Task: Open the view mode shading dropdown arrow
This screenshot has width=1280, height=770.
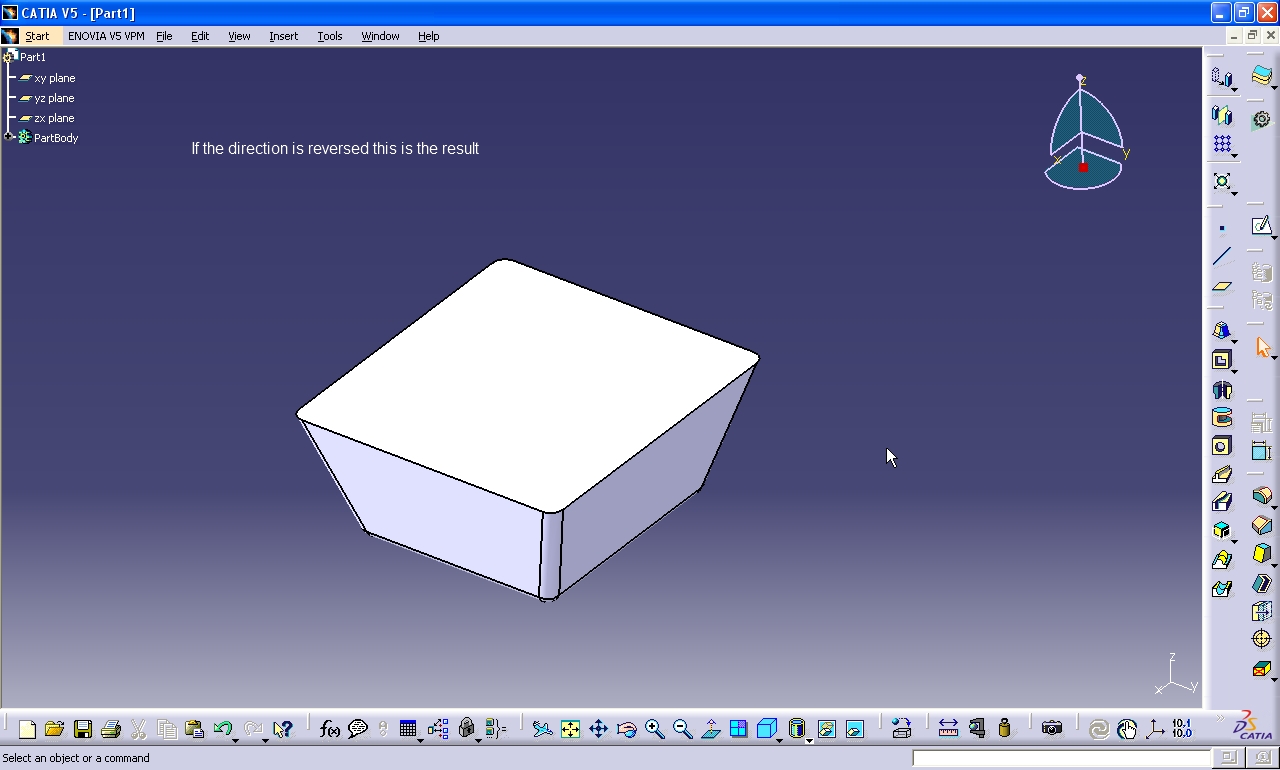Action: pyautogui.click(x=809, y=740)
